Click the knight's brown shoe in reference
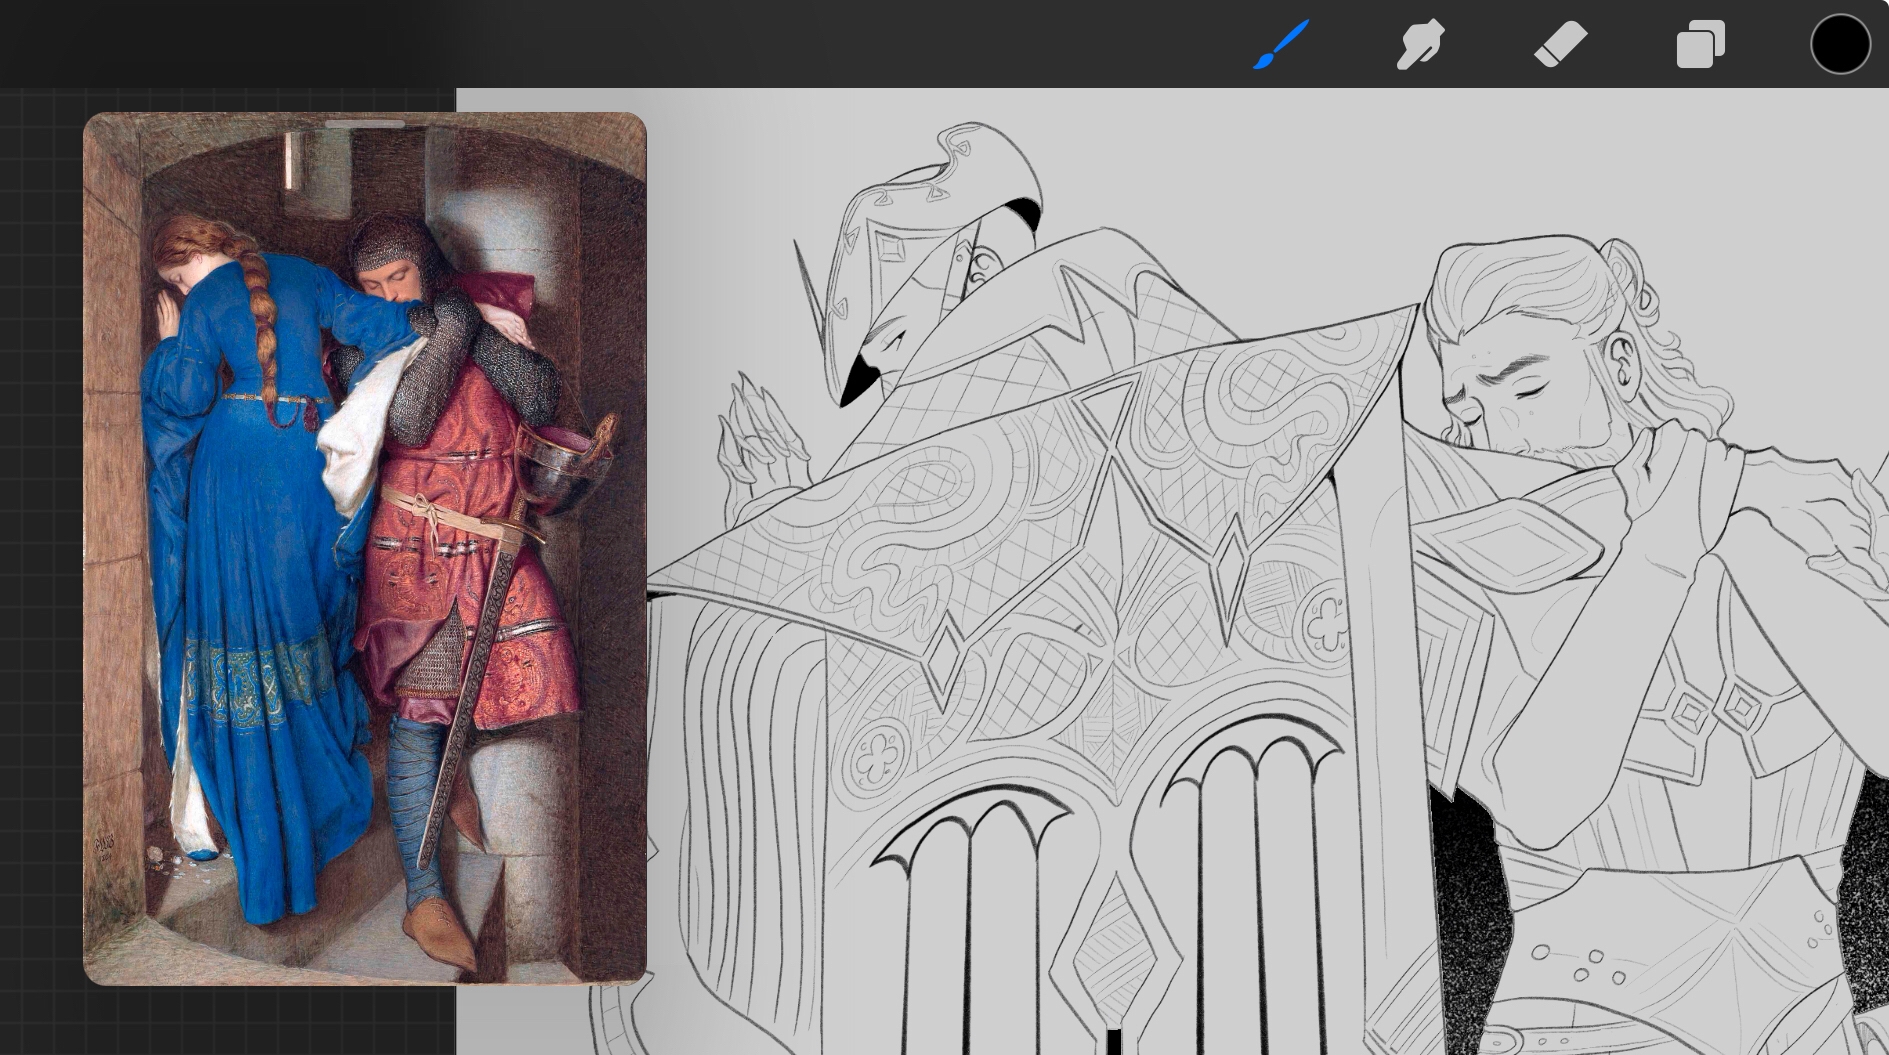Image resolution: width=1889 pixels, height=1055 pixels. 440,928
